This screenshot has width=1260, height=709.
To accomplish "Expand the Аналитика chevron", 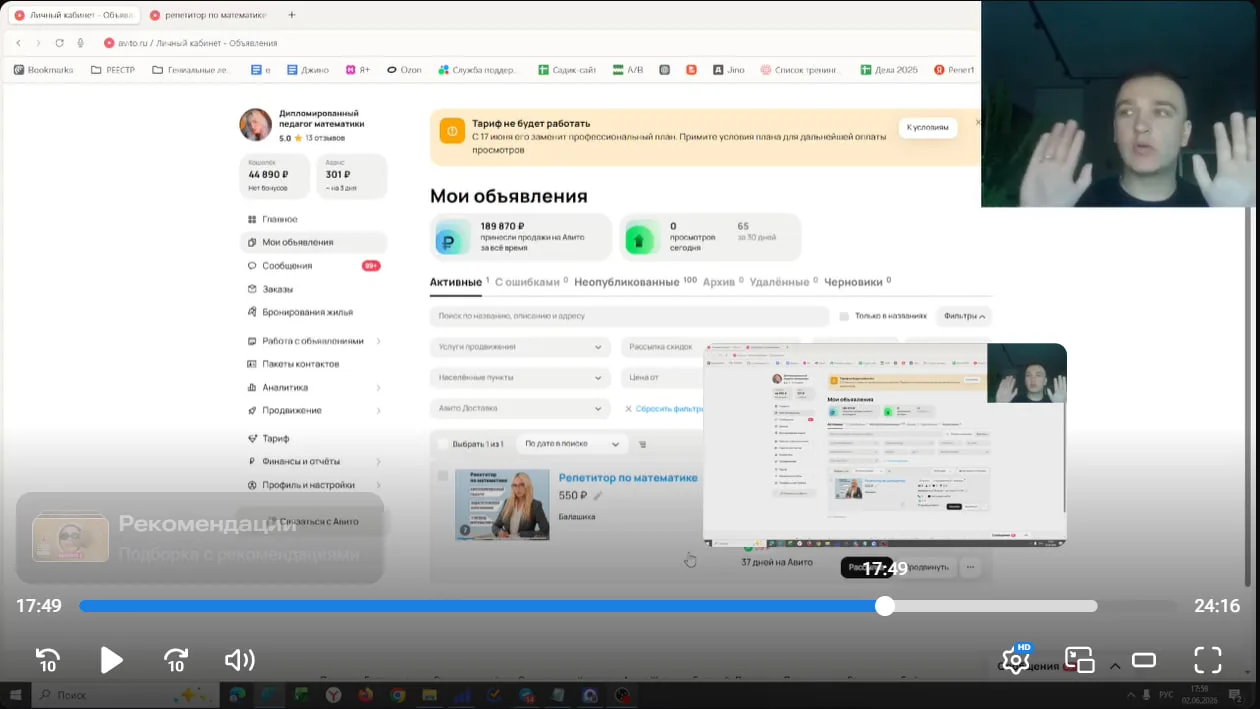I will tap(379, 387).
